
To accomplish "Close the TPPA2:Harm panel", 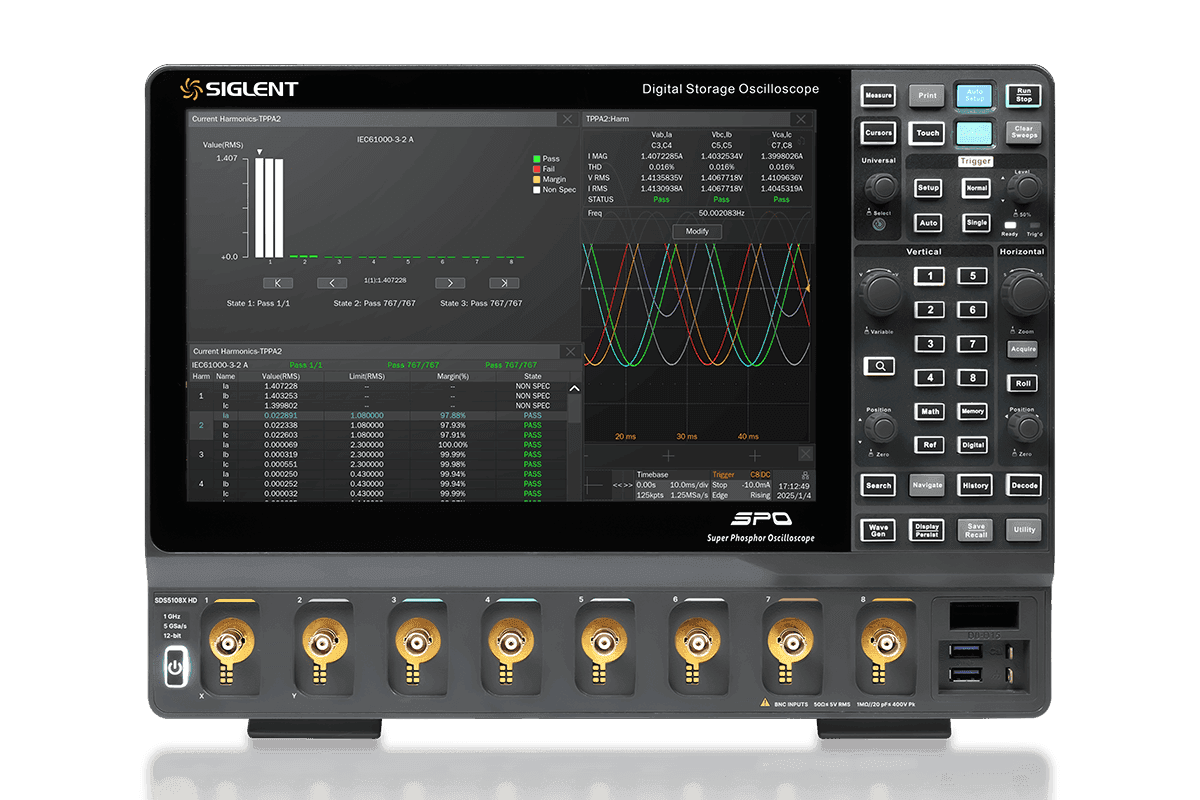I will tap(801, 119).
